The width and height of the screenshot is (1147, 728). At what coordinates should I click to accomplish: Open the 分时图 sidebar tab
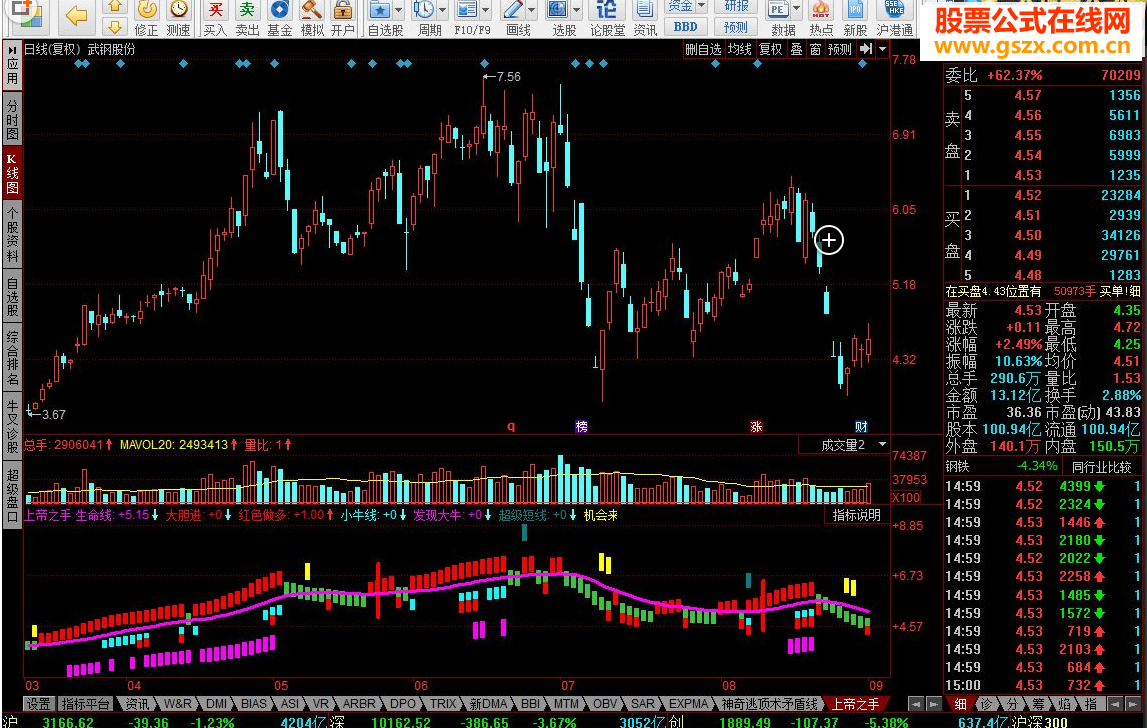12,119
